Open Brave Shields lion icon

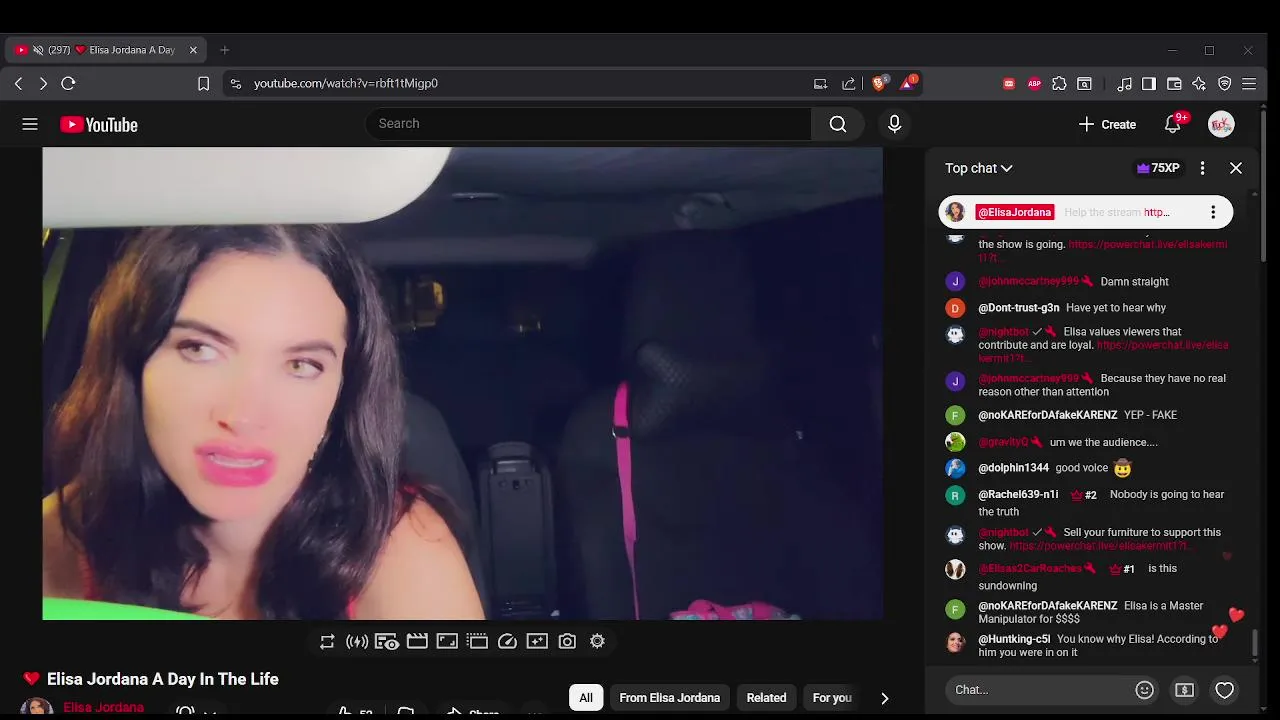coord(879,84)
